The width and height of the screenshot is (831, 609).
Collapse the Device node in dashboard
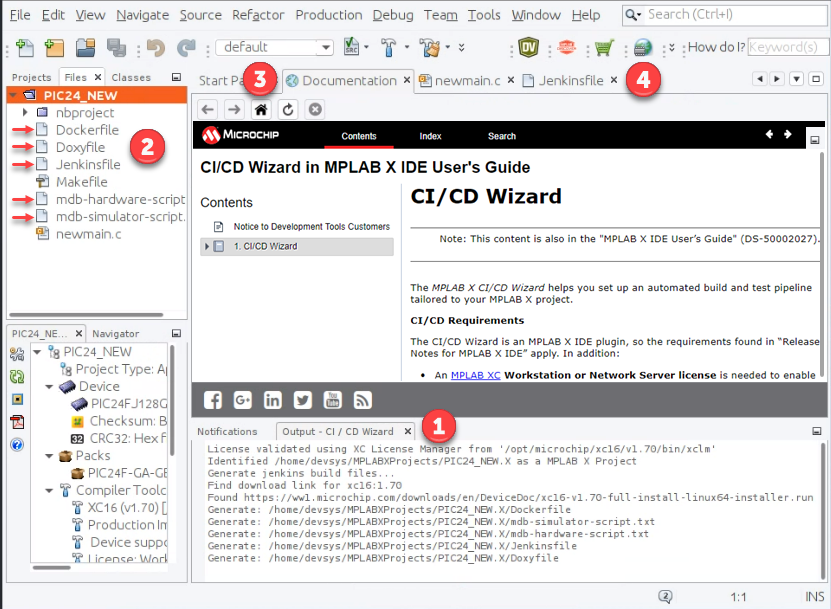pyautogui.click(x=50, y=386)
